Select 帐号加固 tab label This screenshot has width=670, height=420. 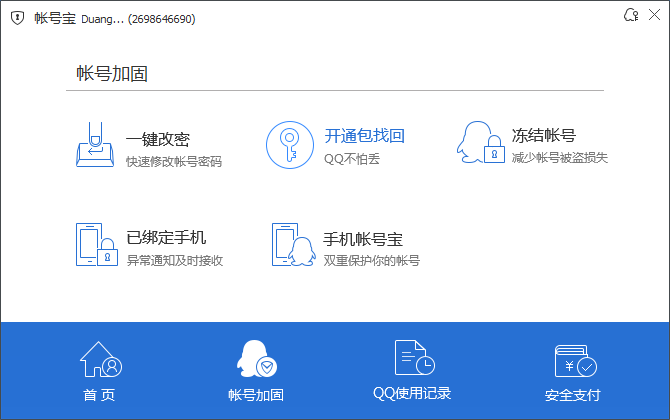256,395
